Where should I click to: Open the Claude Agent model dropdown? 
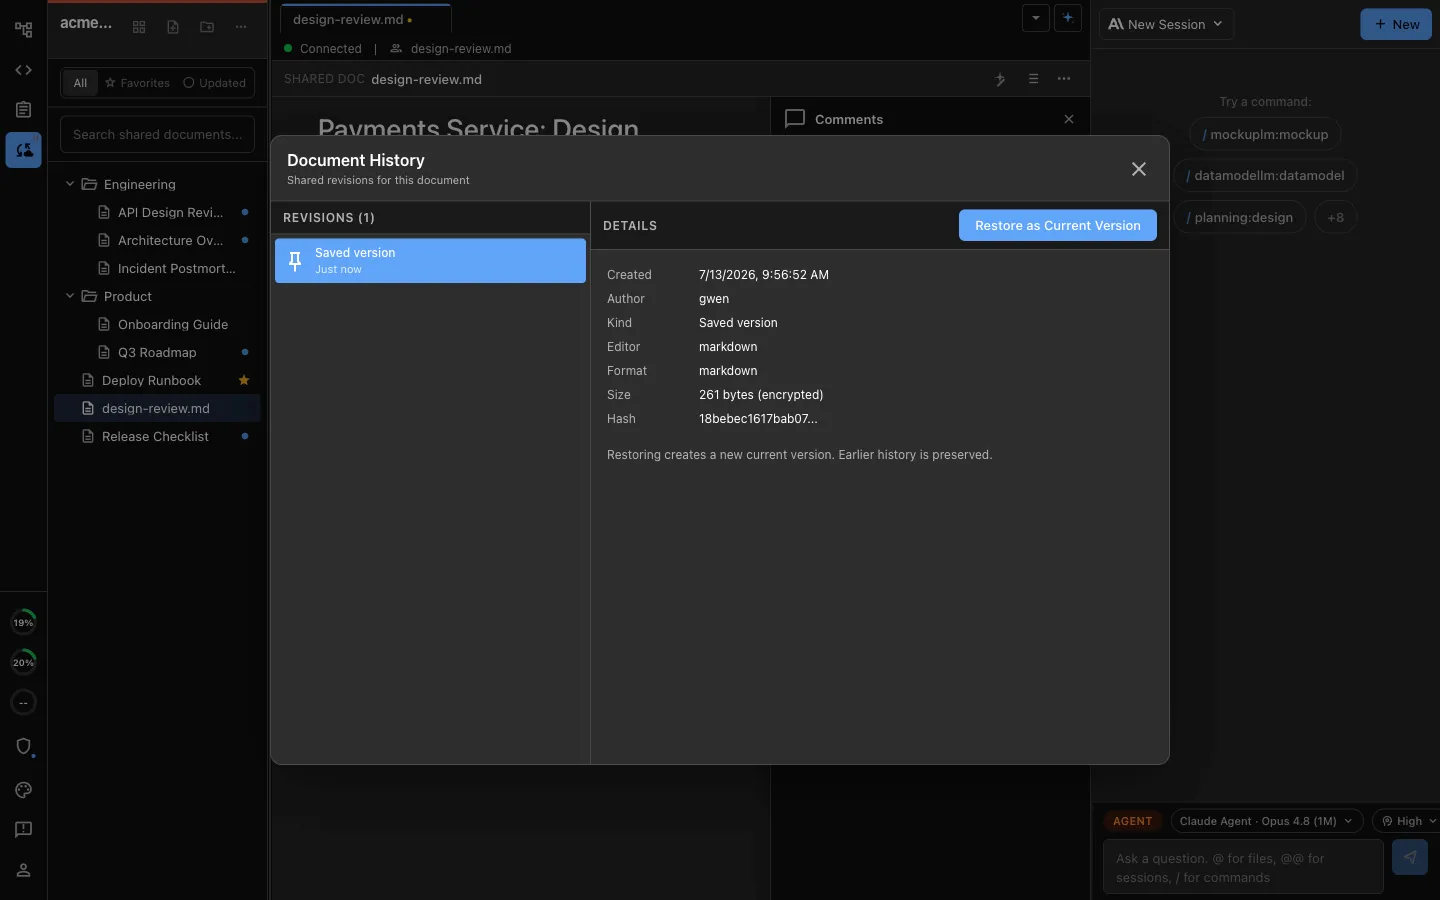[x=1267, y=821]
